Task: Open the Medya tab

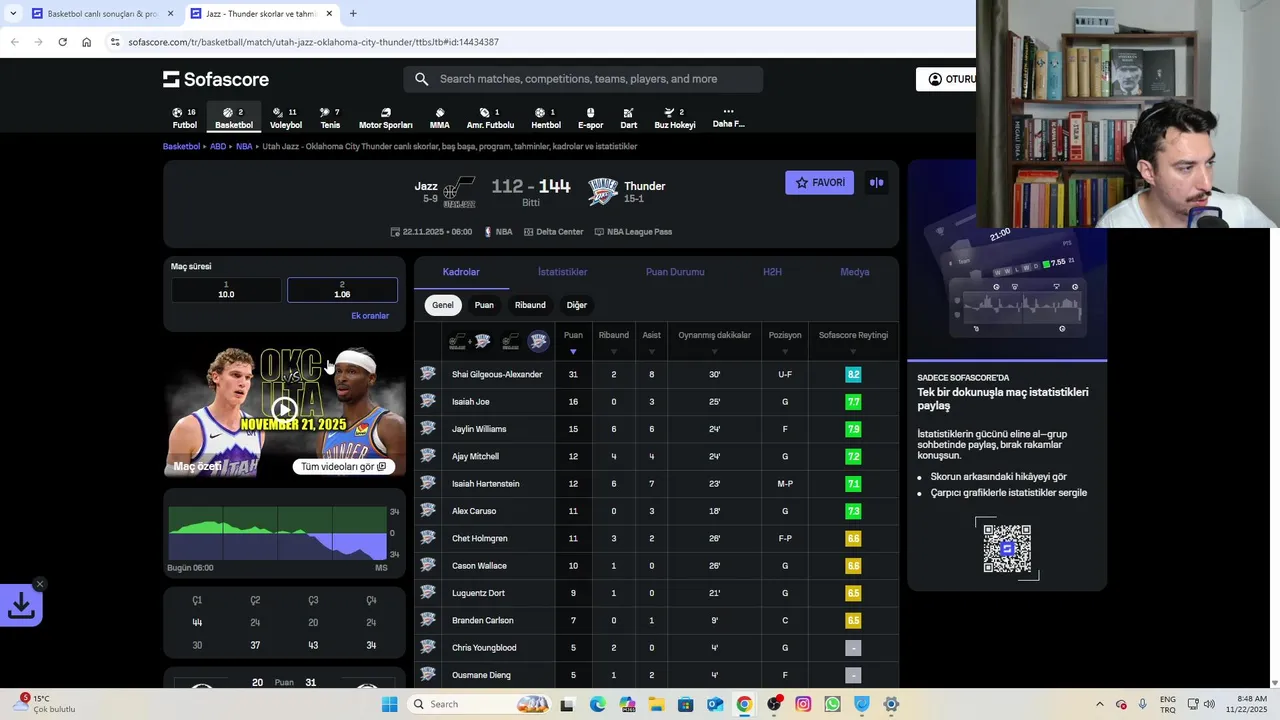Action: tap(854, 272)
